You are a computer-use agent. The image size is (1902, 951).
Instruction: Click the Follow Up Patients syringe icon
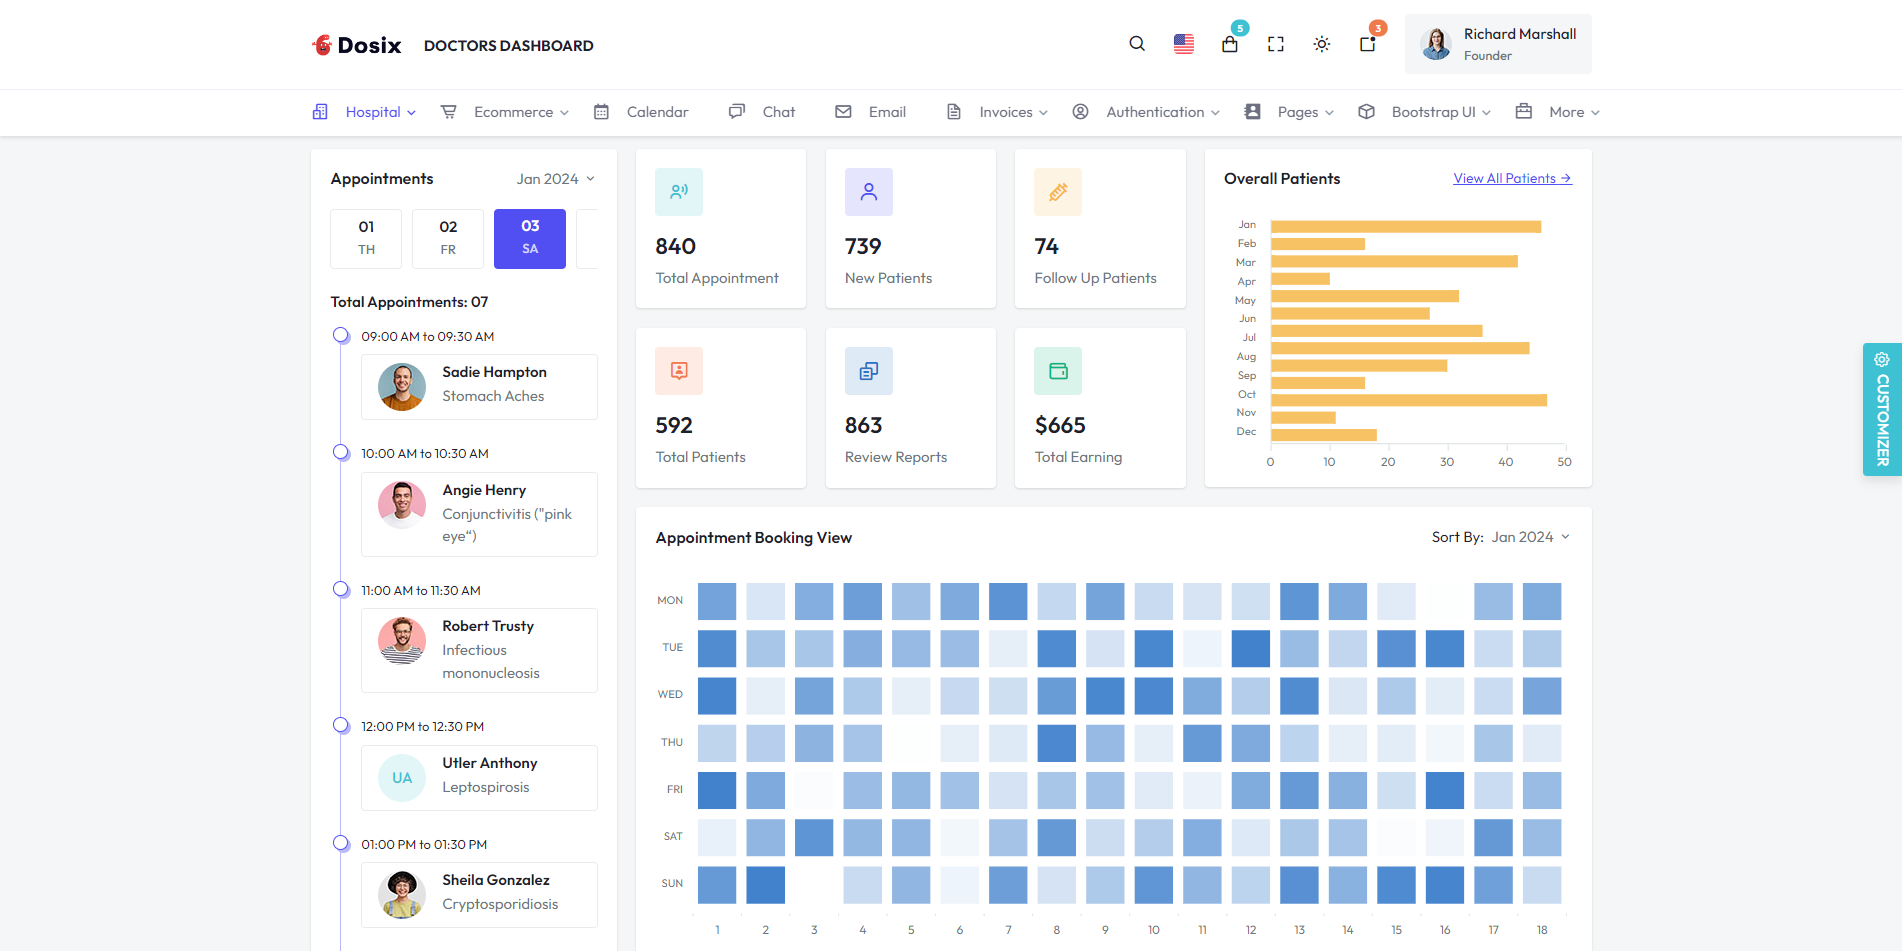coord(1058,192)
